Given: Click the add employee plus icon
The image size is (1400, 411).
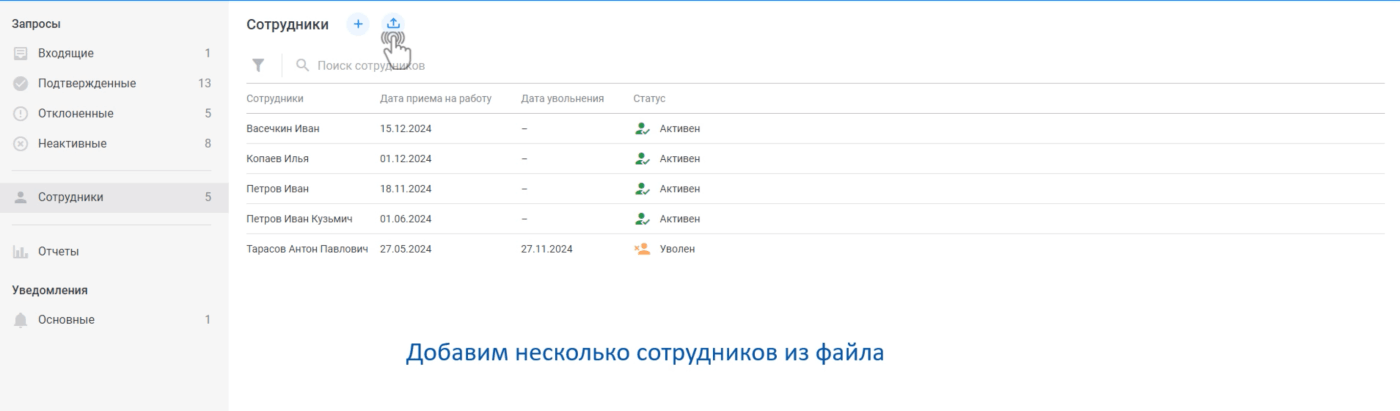Looking at the screenshot, I should click(x=358, y=24).
